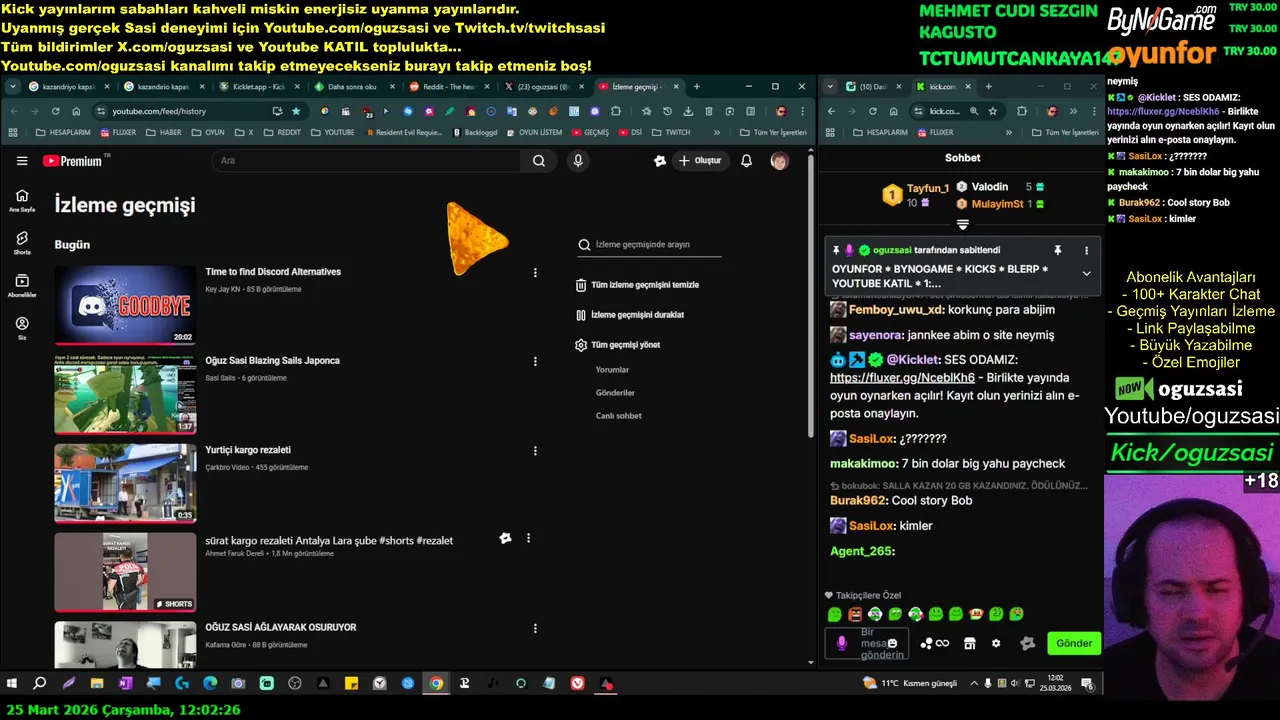Image resolution: width=1280 pixels, height=720 pixels.
Task: Switch to first kazandriyo kapak tab
Action: [x=68, y=87]
